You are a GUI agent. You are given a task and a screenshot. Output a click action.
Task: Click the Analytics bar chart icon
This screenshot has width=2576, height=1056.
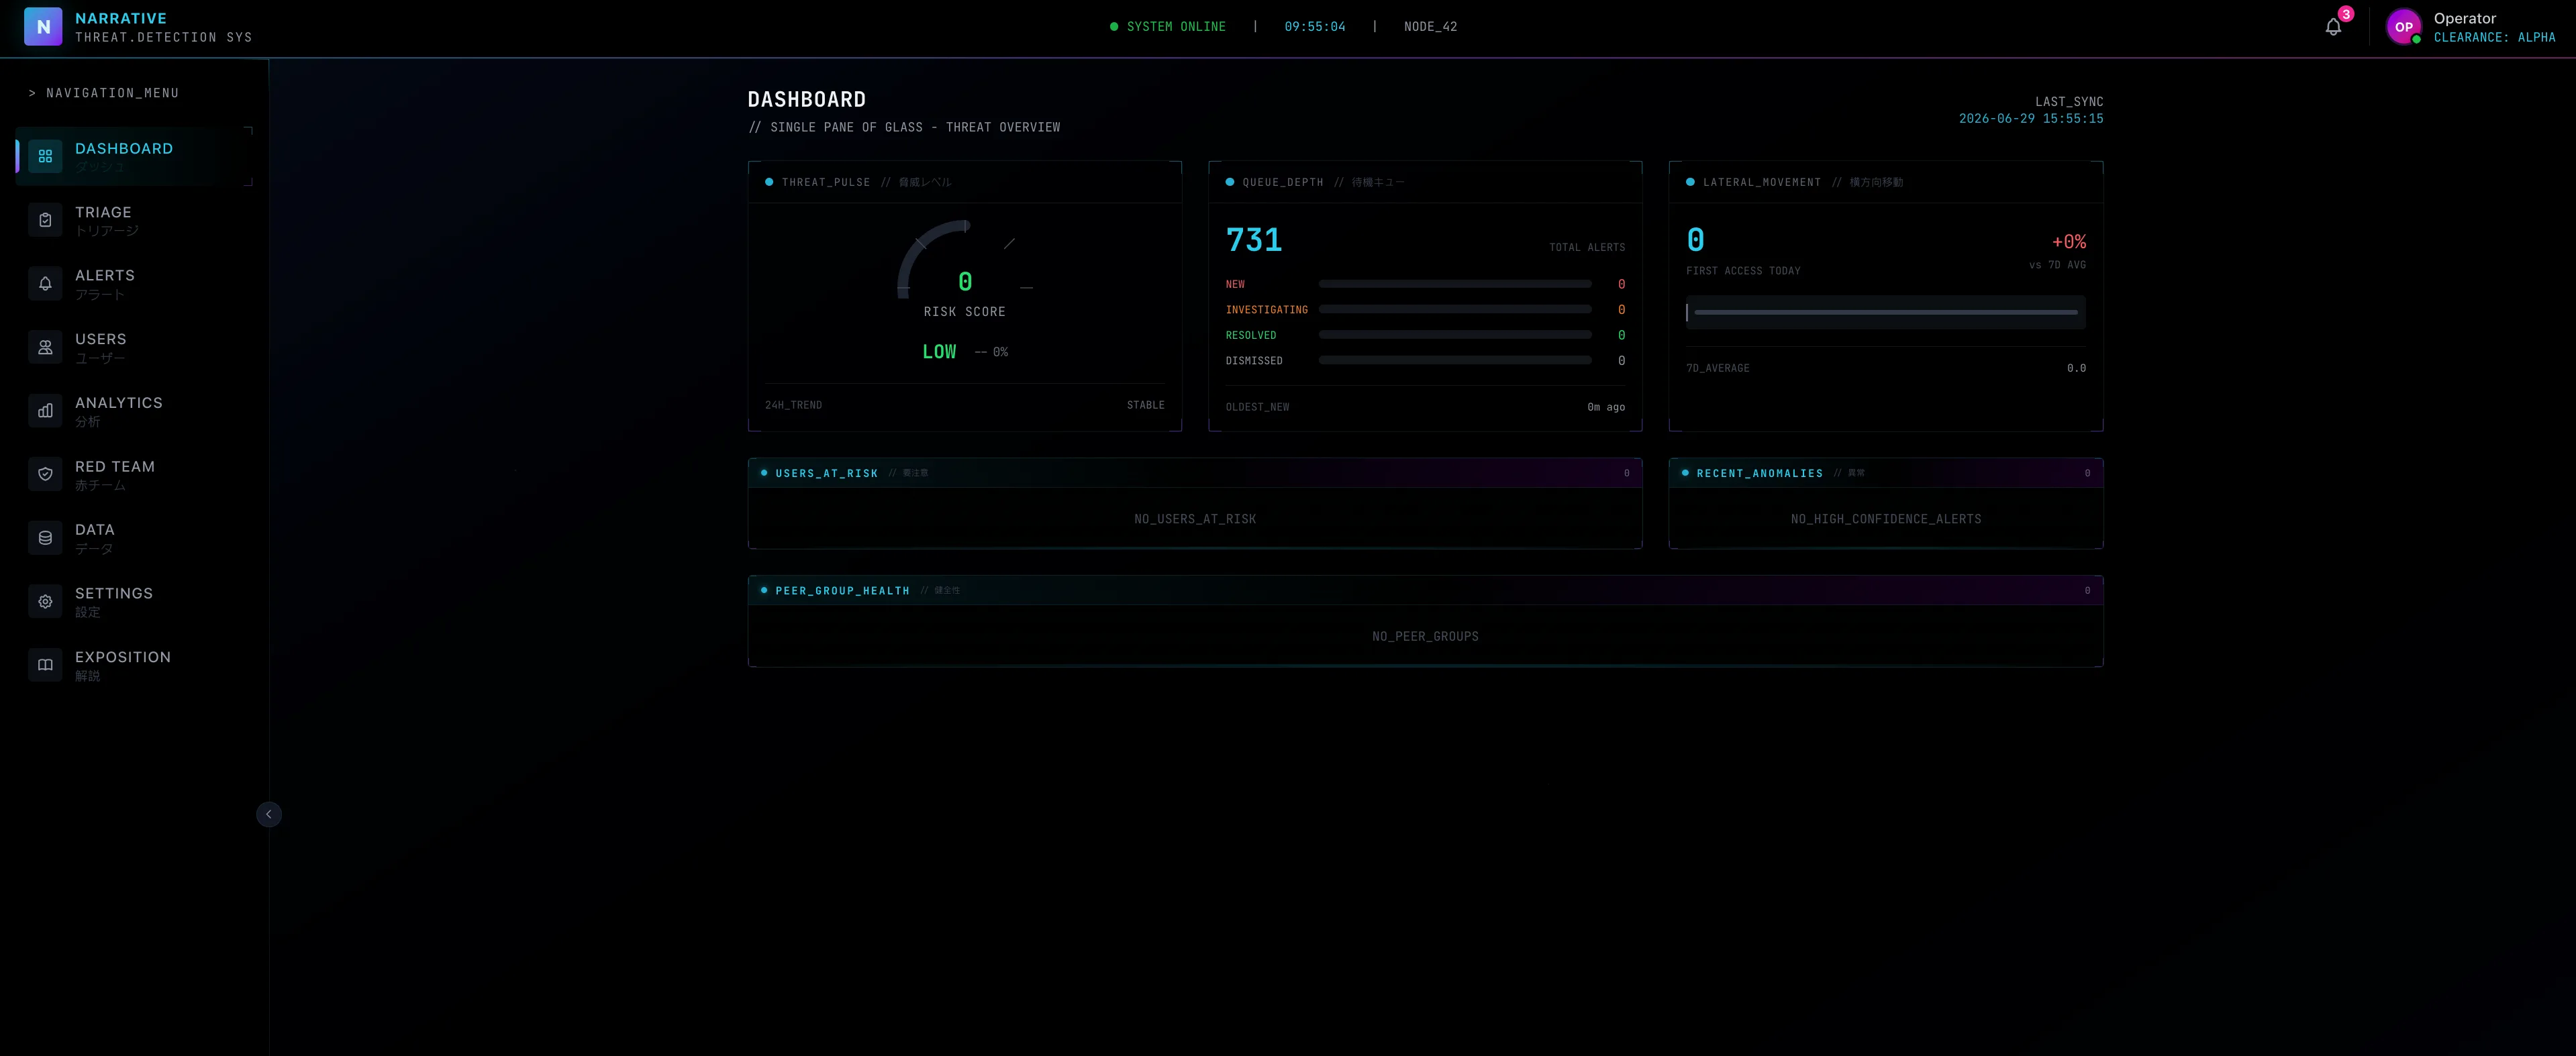pyautogui.click(x=45, y=411)
